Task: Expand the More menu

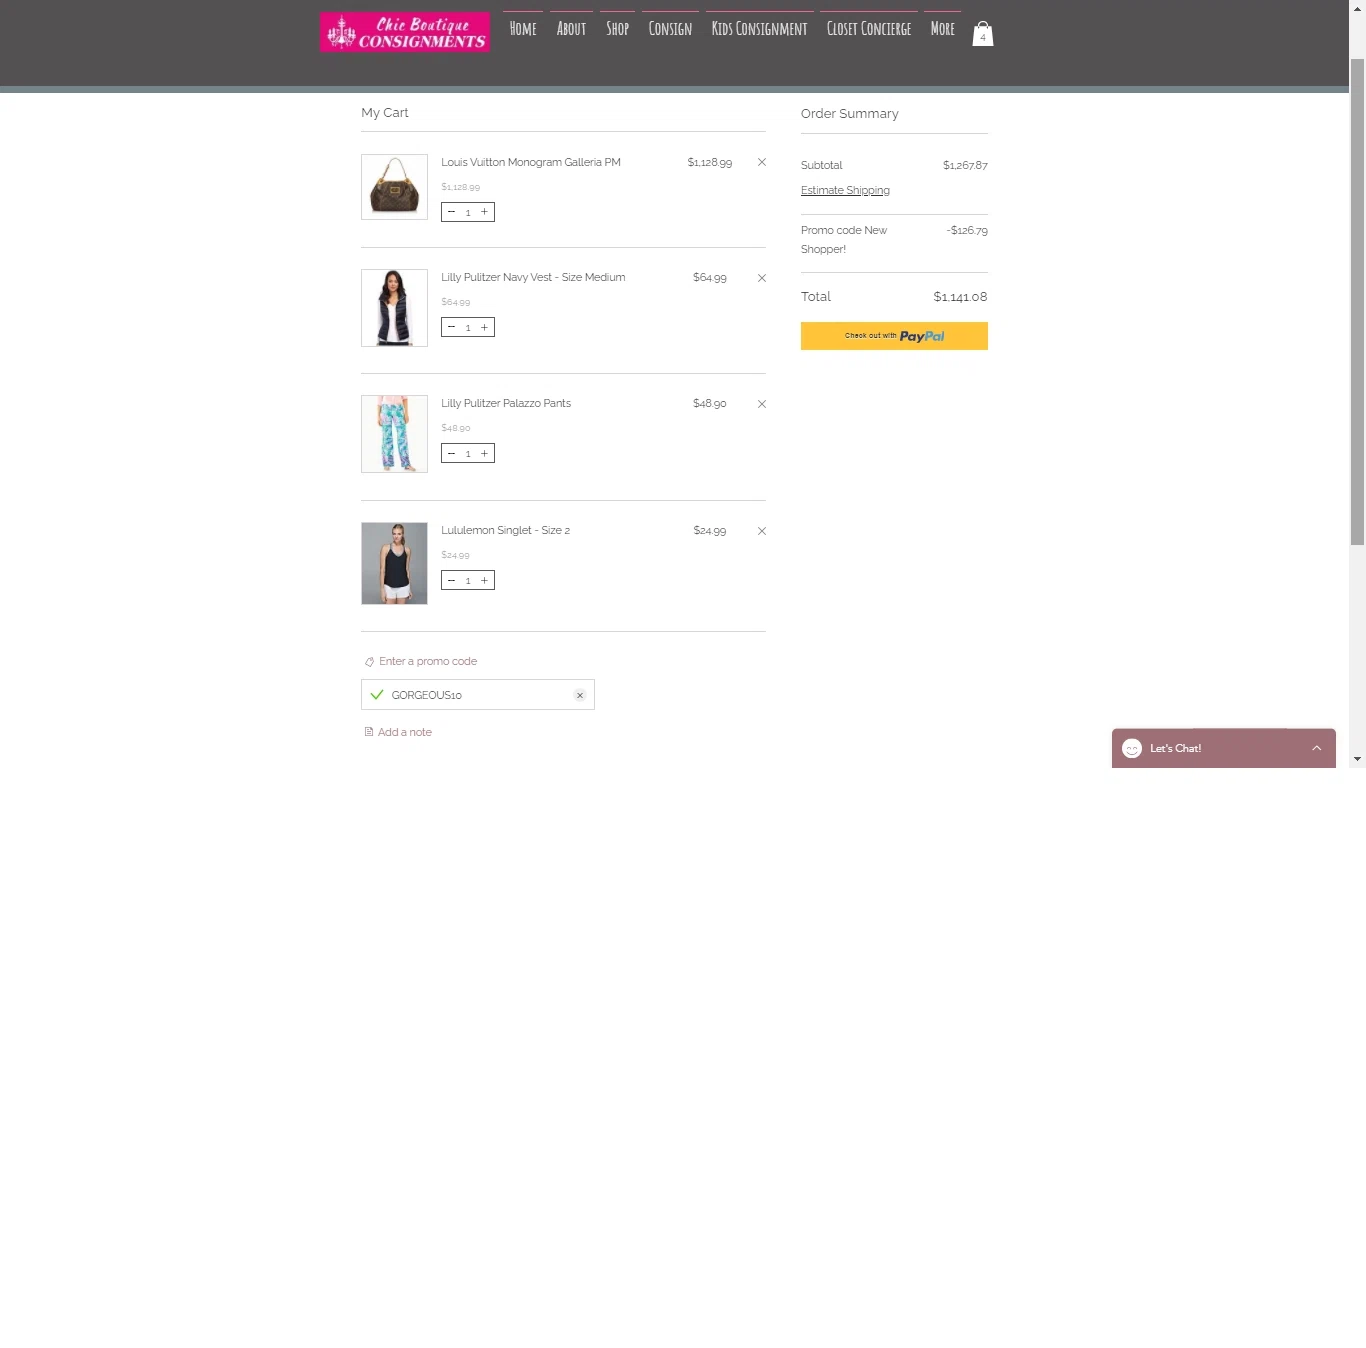Action: [942, 29]
